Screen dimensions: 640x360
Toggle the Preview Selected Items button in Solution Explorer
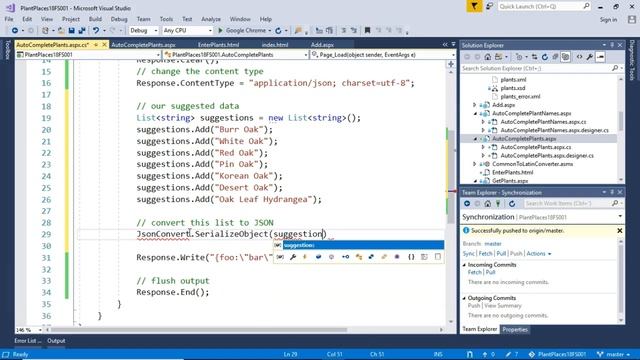click(x=600, y=57)
